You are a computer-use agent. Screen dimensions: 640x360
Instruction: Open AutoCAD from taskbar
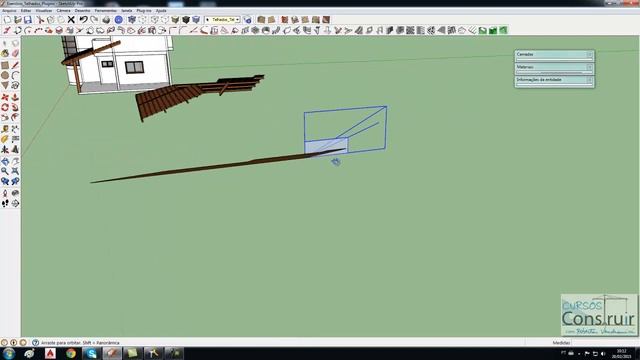51,353
